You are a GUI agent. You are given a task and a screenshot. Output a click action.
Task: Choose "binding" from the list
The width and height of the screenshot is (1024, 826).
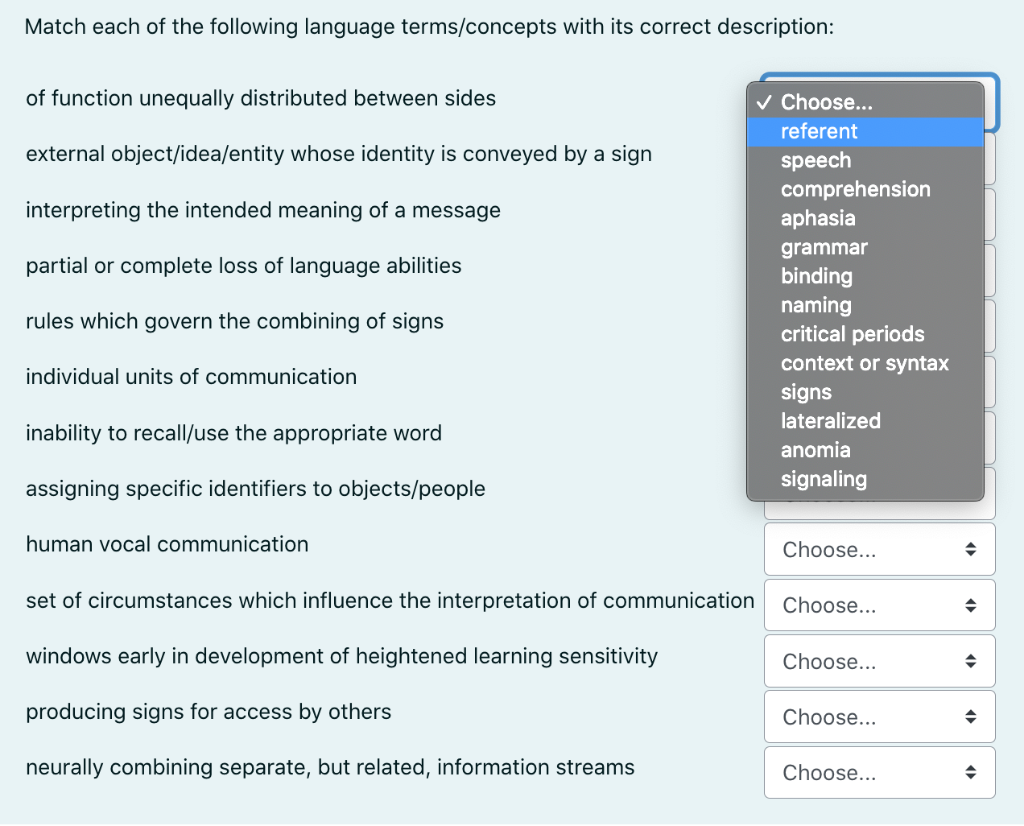pyautogui.click(x=817, y=276)
